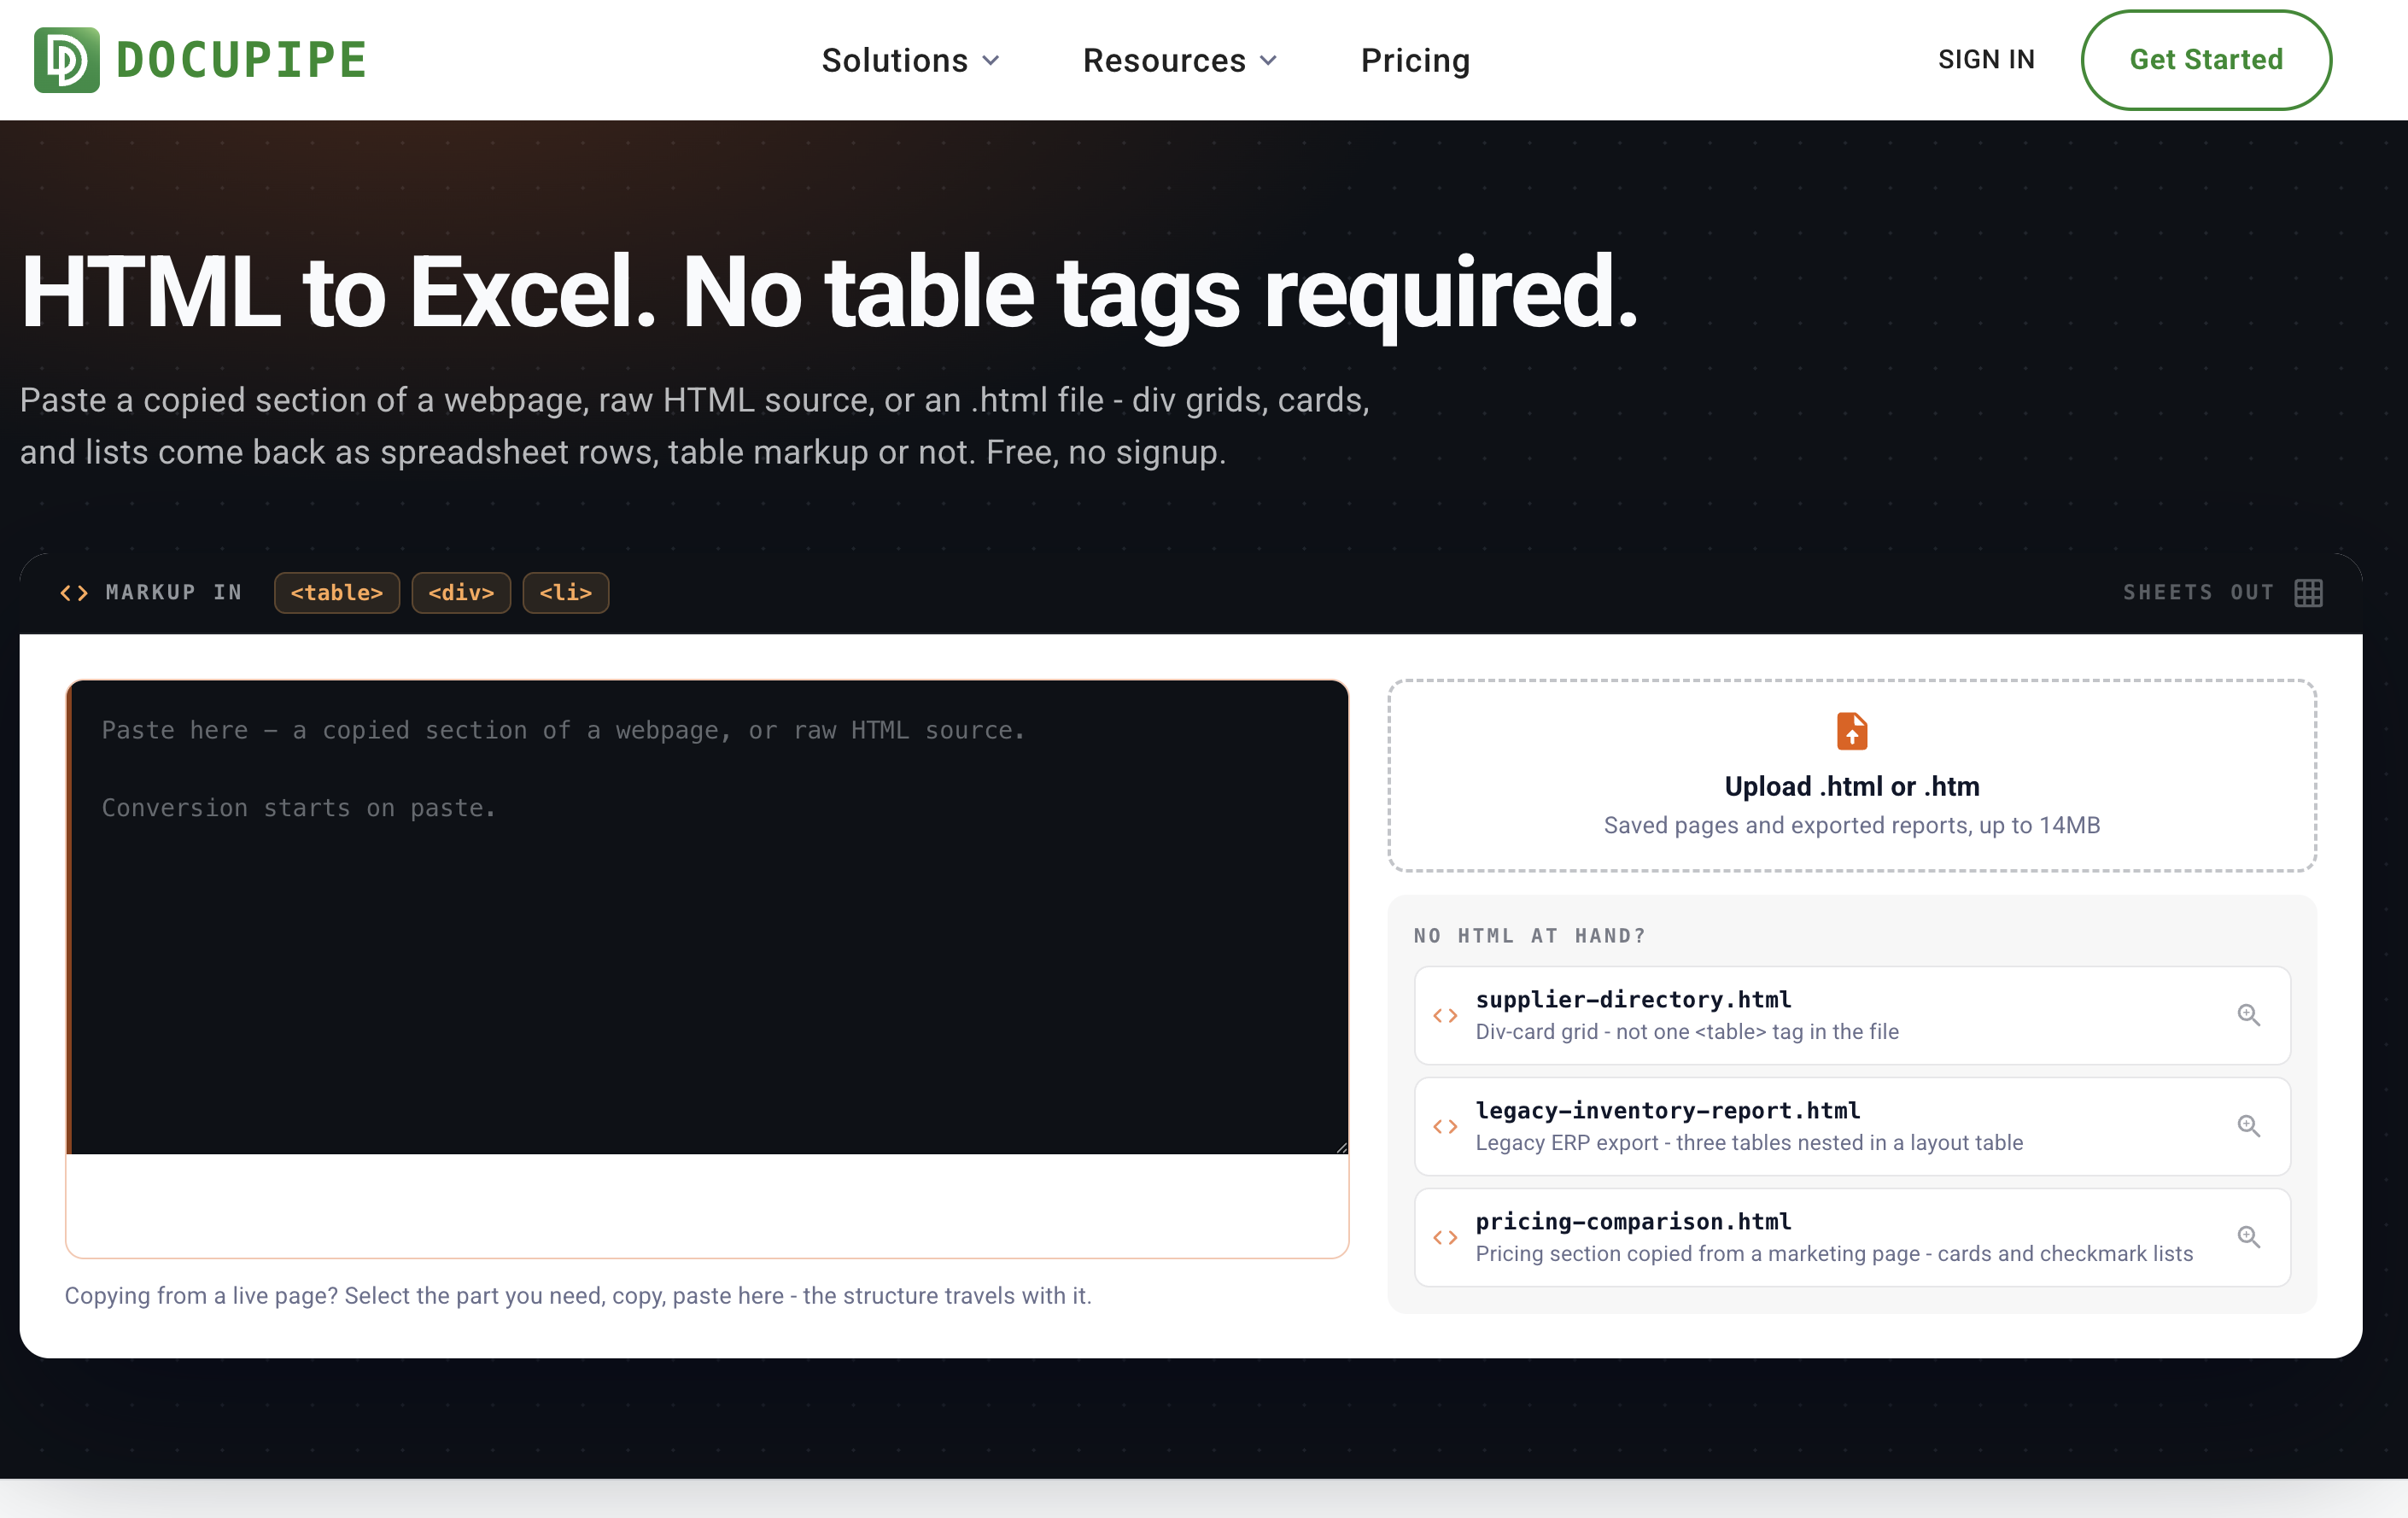Click the spreadsheet grid icon beside SHEETS OUT
This screenshot has width=2408, height=1518.
tap(2308, 593)
